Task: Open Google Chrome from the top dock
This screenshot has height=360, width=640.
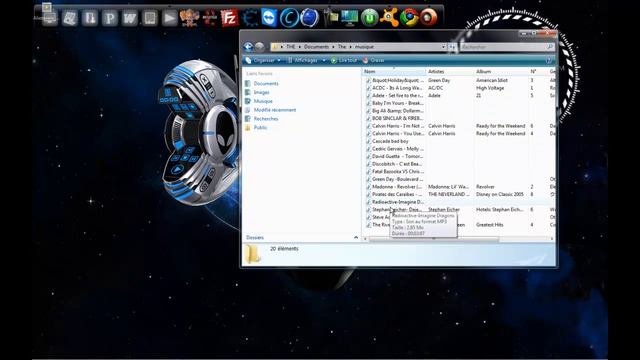Action: point(409,18)
